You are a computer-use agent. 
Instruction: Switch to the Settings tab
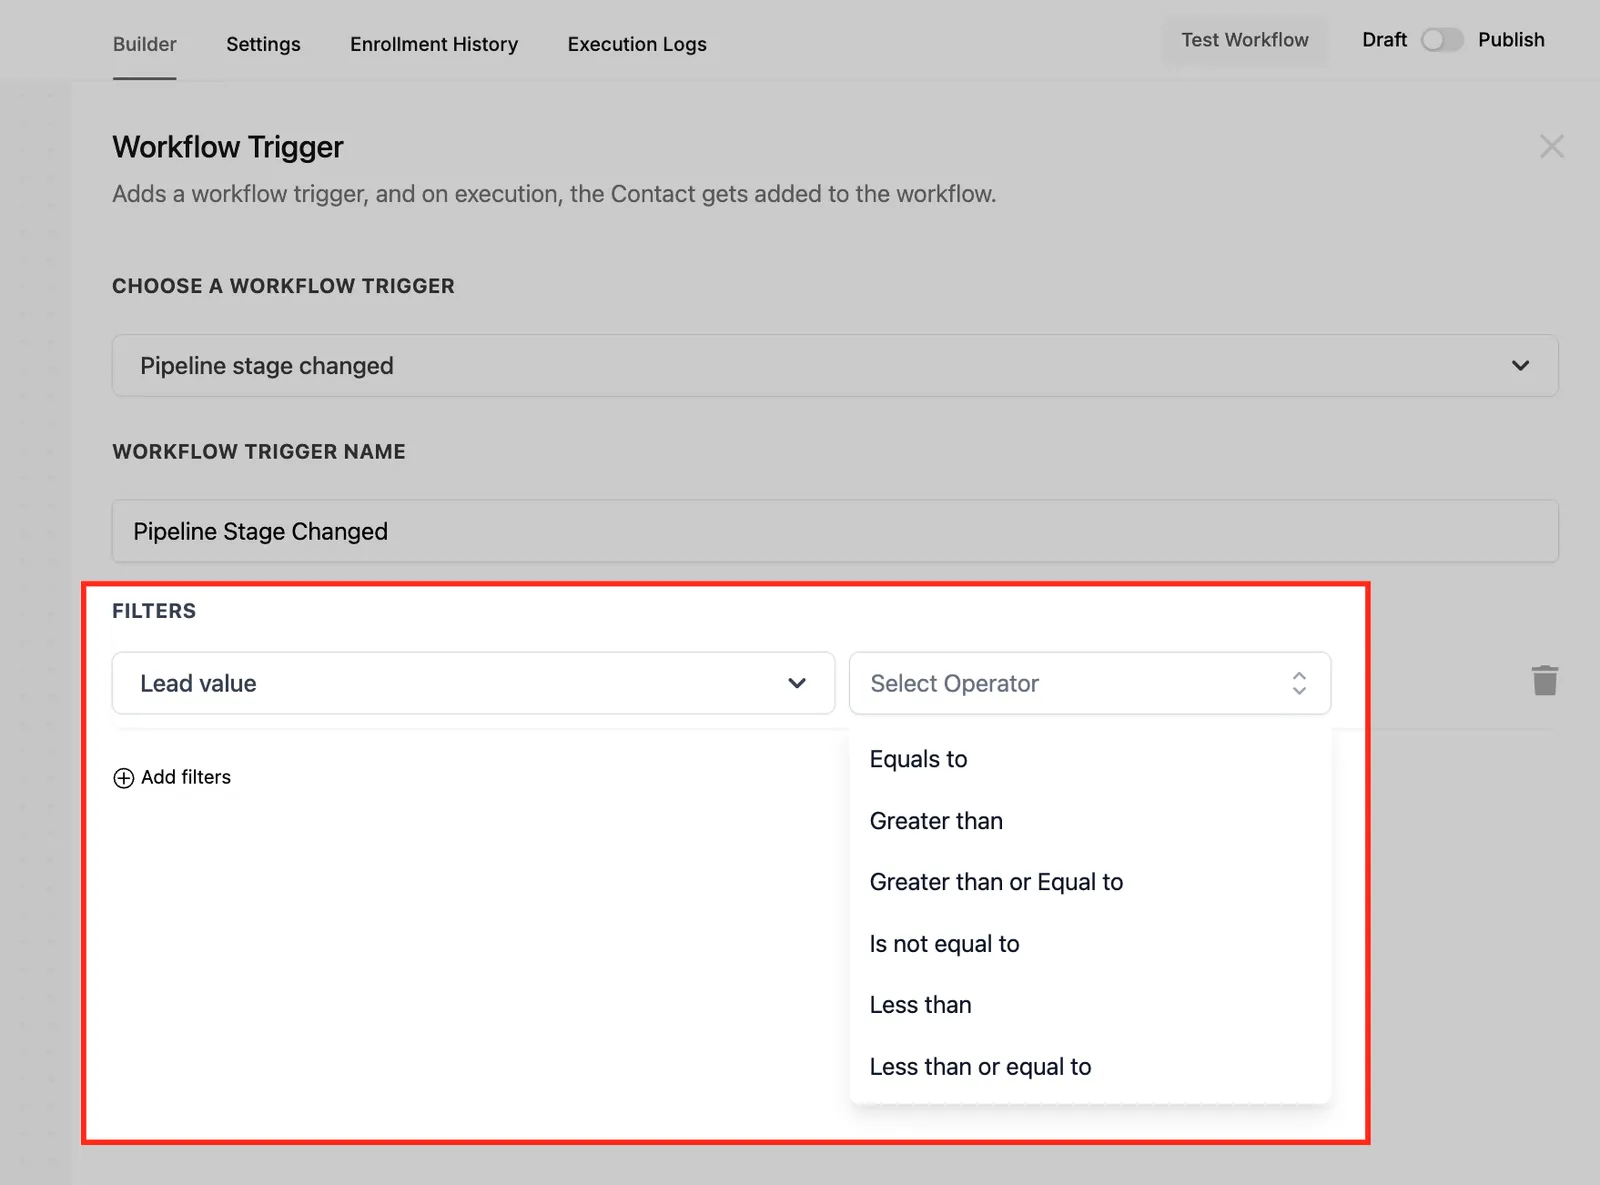click(x=263, y=44)
